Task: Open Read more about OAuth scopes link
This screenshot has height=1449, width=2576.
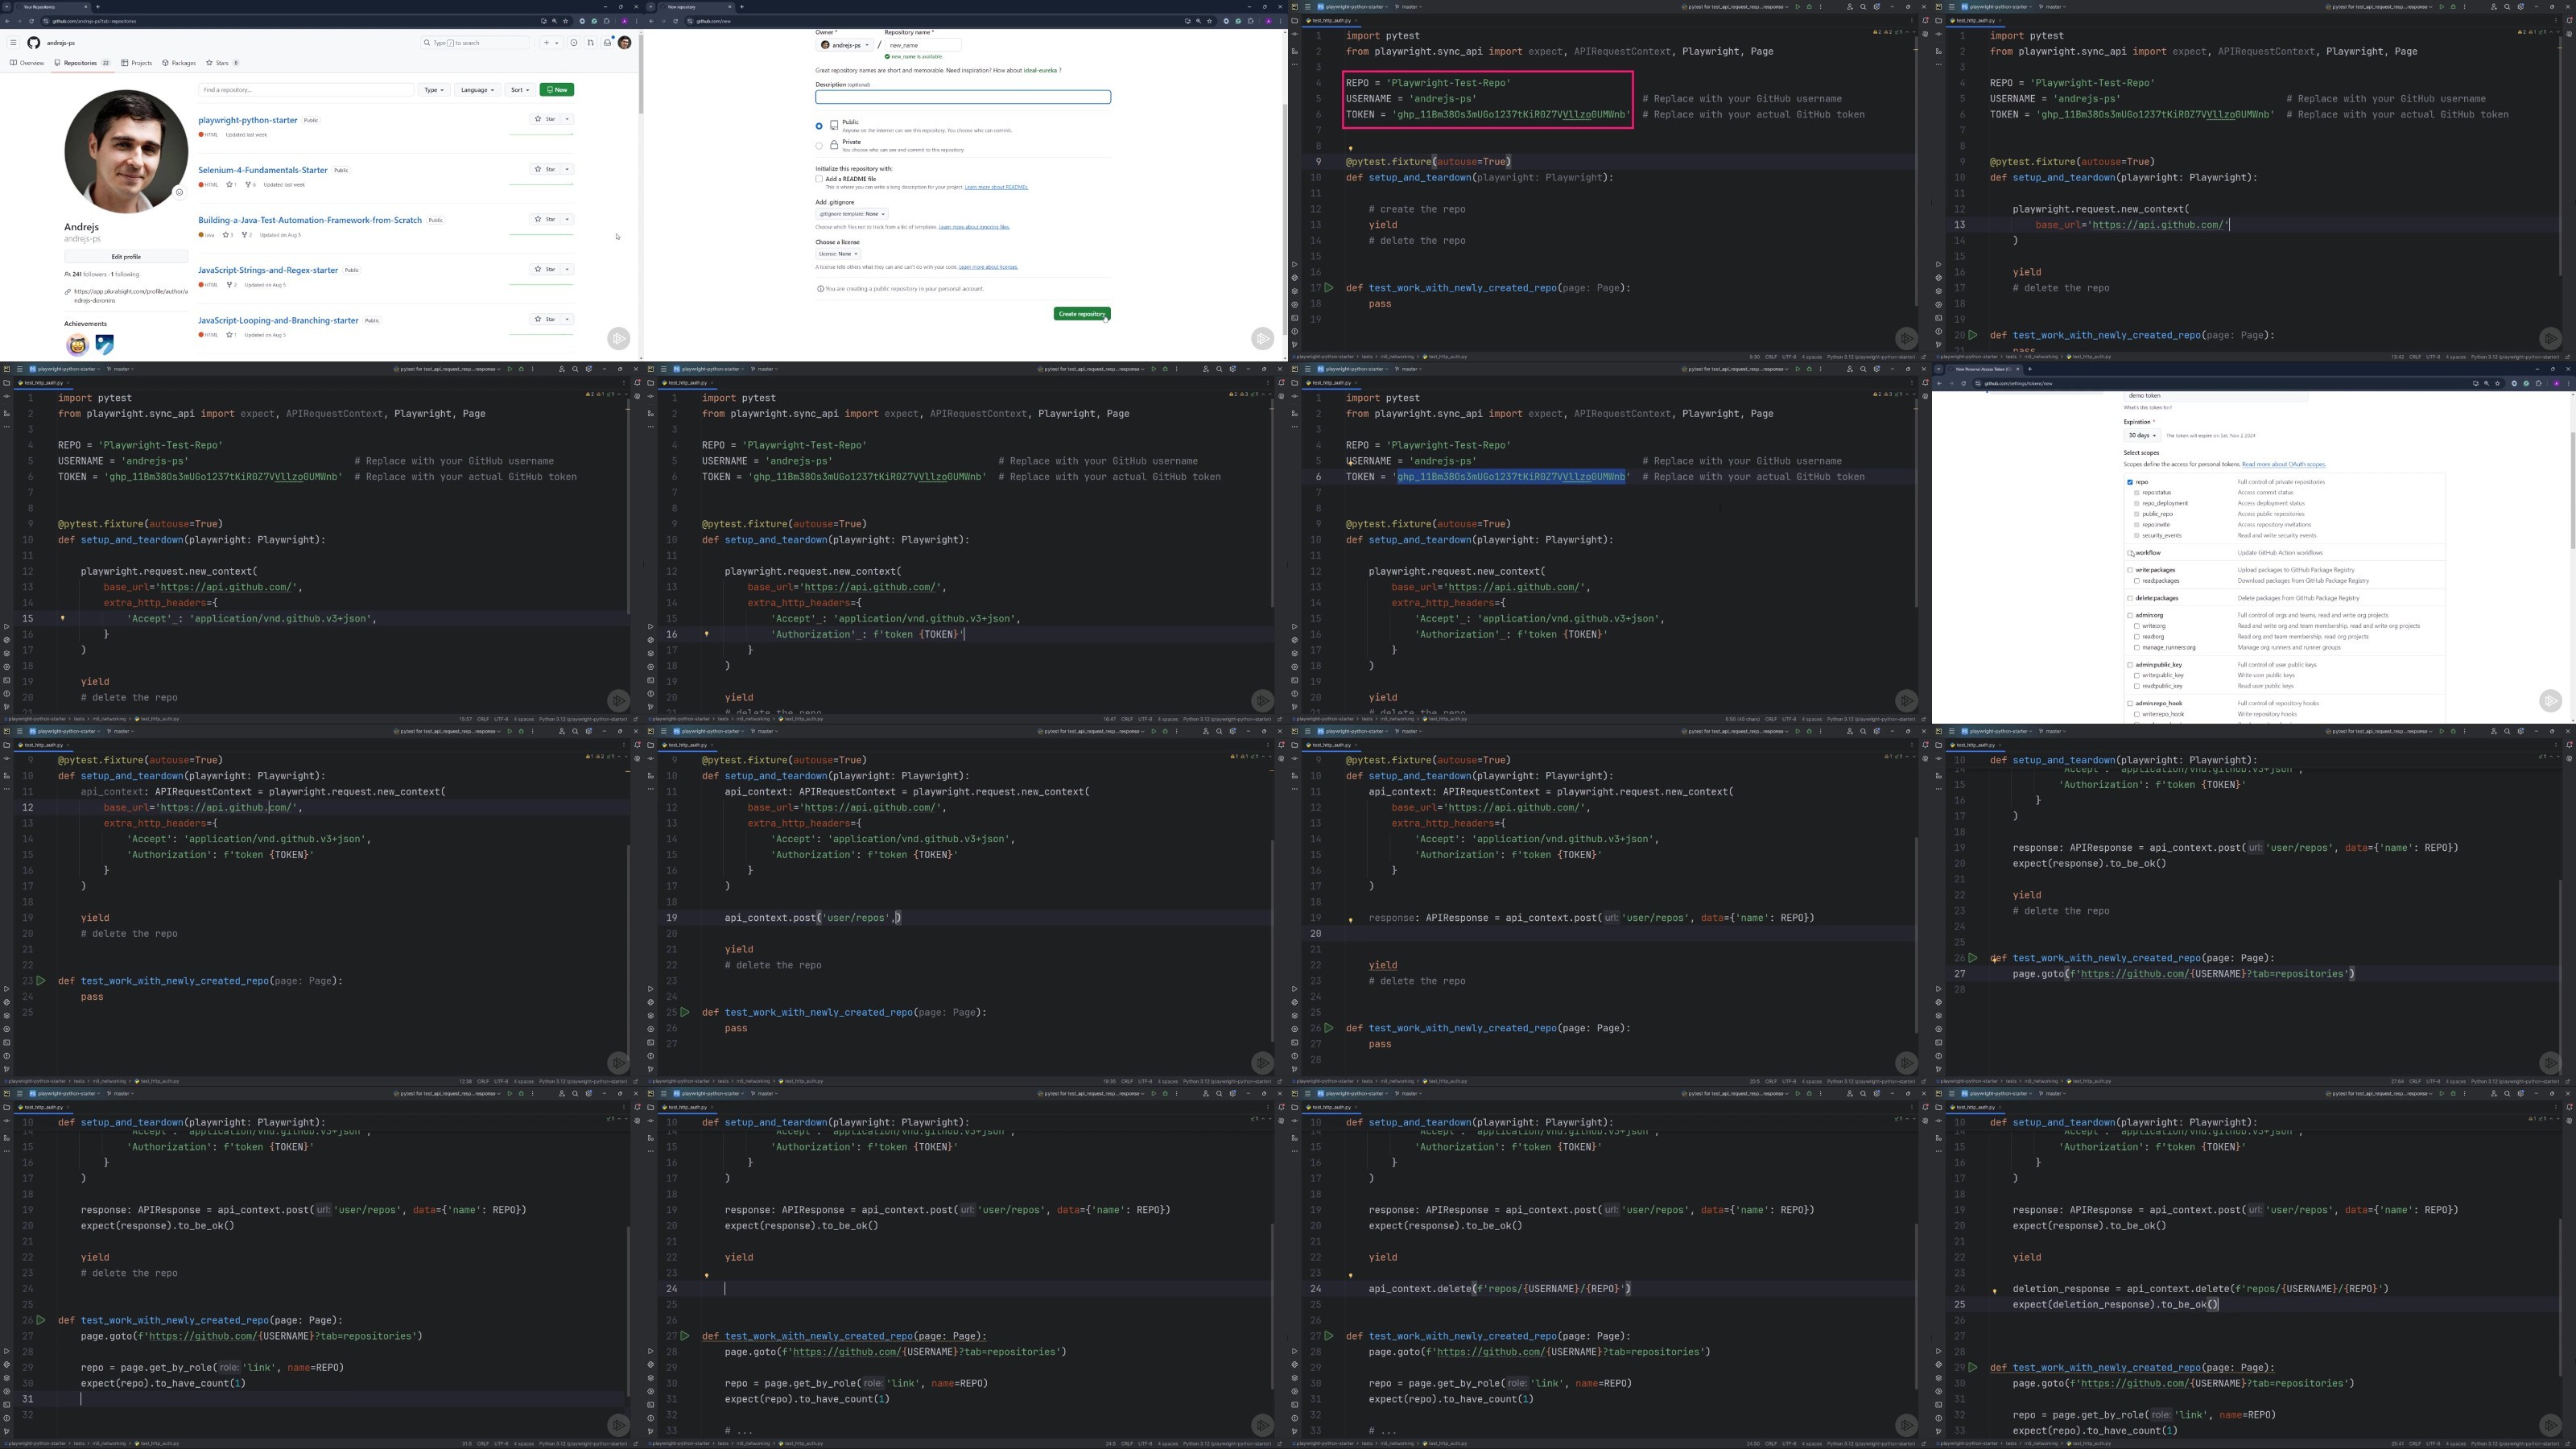Action: (x=2284, y=465)
